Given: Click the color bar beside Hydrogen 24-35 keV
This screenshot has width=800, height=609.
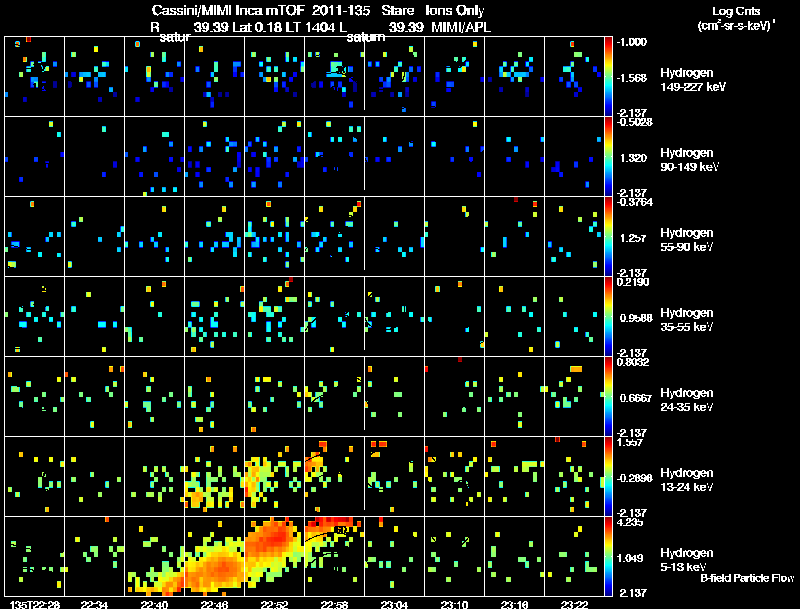Looking at the screenshot, I should point(608,396).
